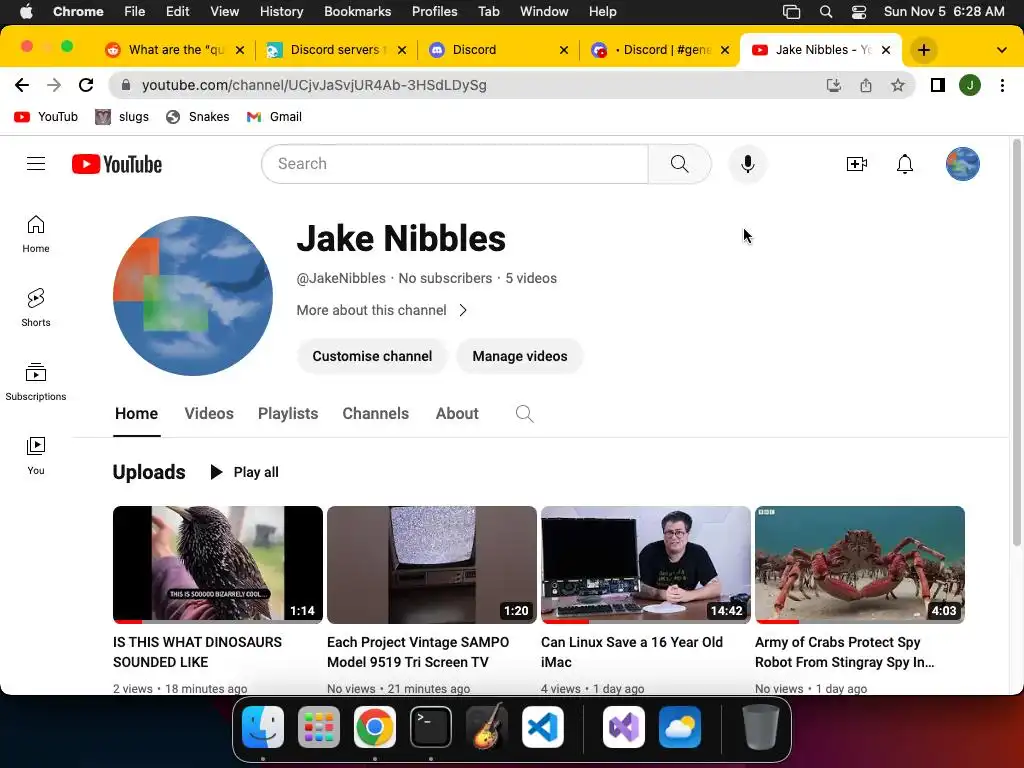
Task: Click video title Can Linux Save a 16 Year Old iMac
Action: click(x=632, y=652)
